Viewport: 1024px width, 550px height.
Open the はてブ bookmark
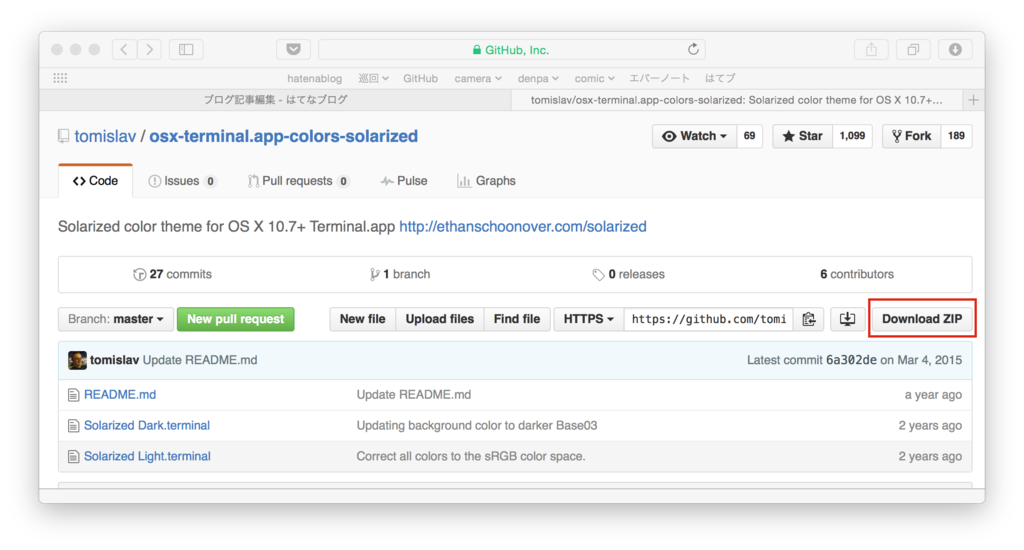point(720,78)
